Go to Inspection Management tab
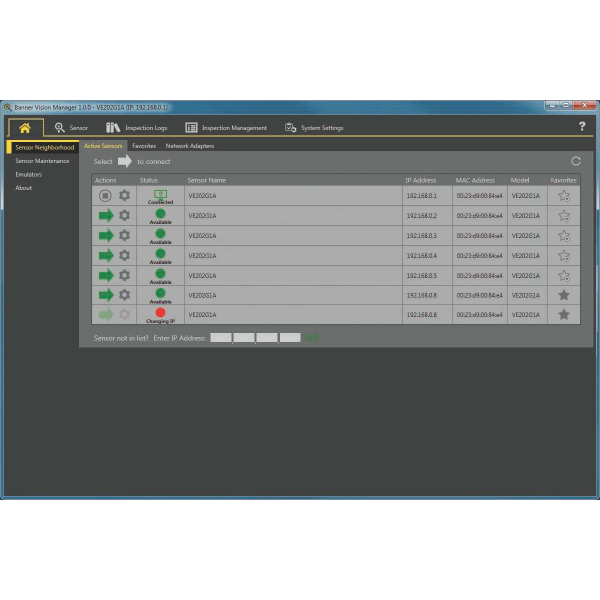Image resolution: width=600 pixels, height=600 pixels. click(226, 128)
